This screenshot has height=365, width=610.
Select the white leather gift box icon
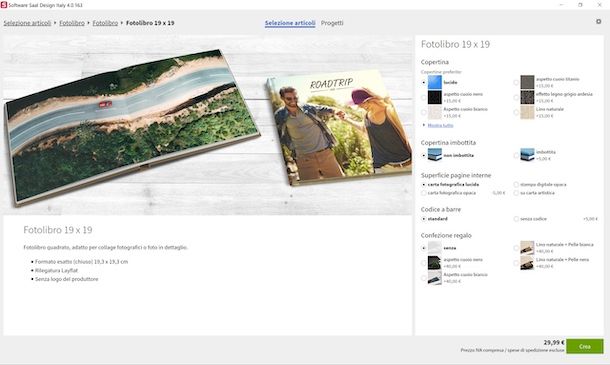tap(435, 278)
